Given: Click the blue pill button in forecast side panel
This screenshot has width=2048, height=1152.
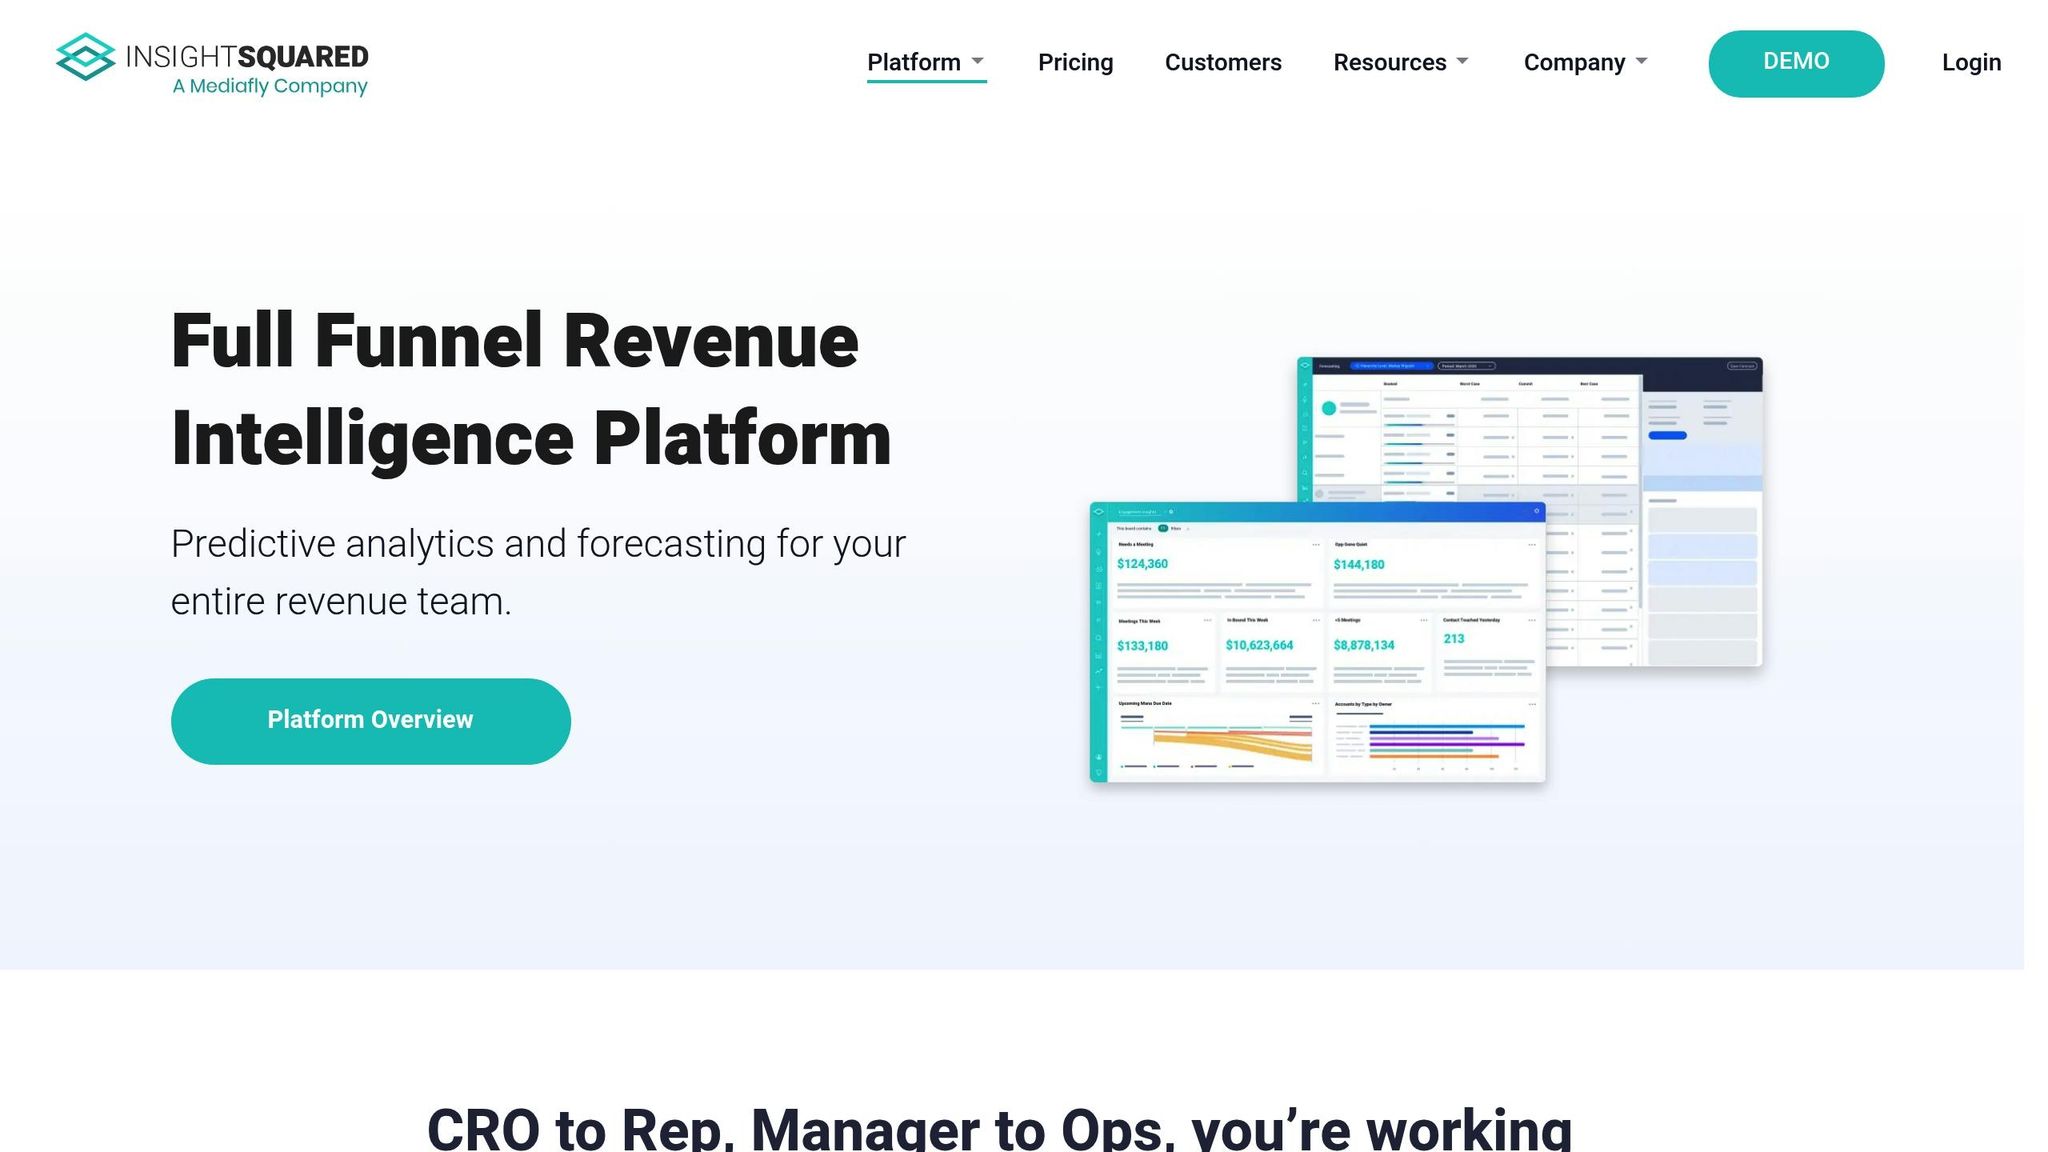Looking at the screenshot, I should [x=1666, y=436].
